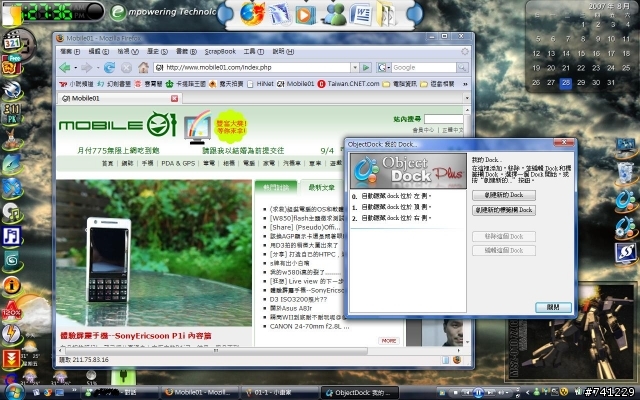Open the Taiwan.CNET.com bookmark
This screenshot has width=640, height=400.
pos(349,84)
